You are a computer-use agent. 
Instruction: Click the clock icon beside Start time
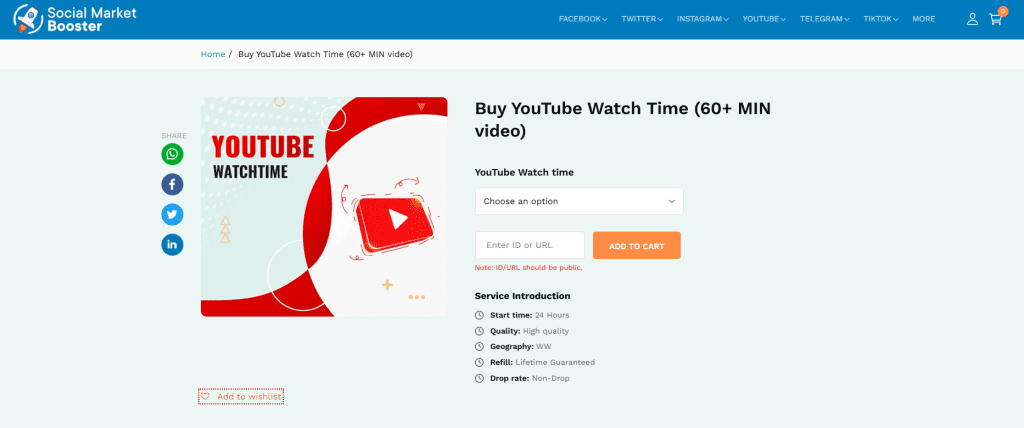pyautogui.click(x=479, y=316)
